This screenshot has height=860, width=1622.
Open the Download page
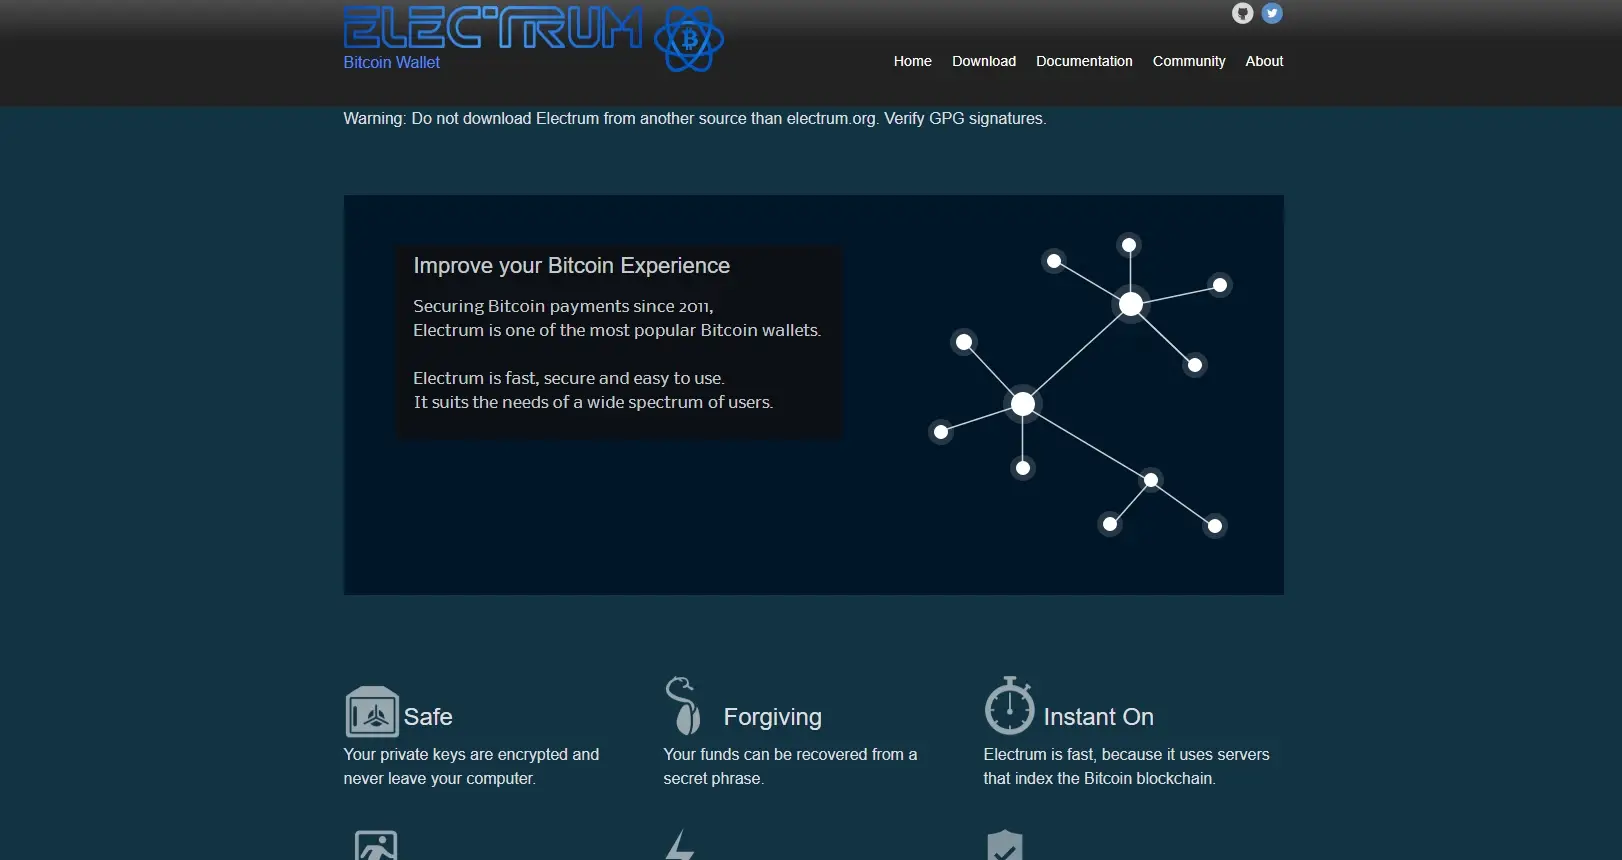984,61
